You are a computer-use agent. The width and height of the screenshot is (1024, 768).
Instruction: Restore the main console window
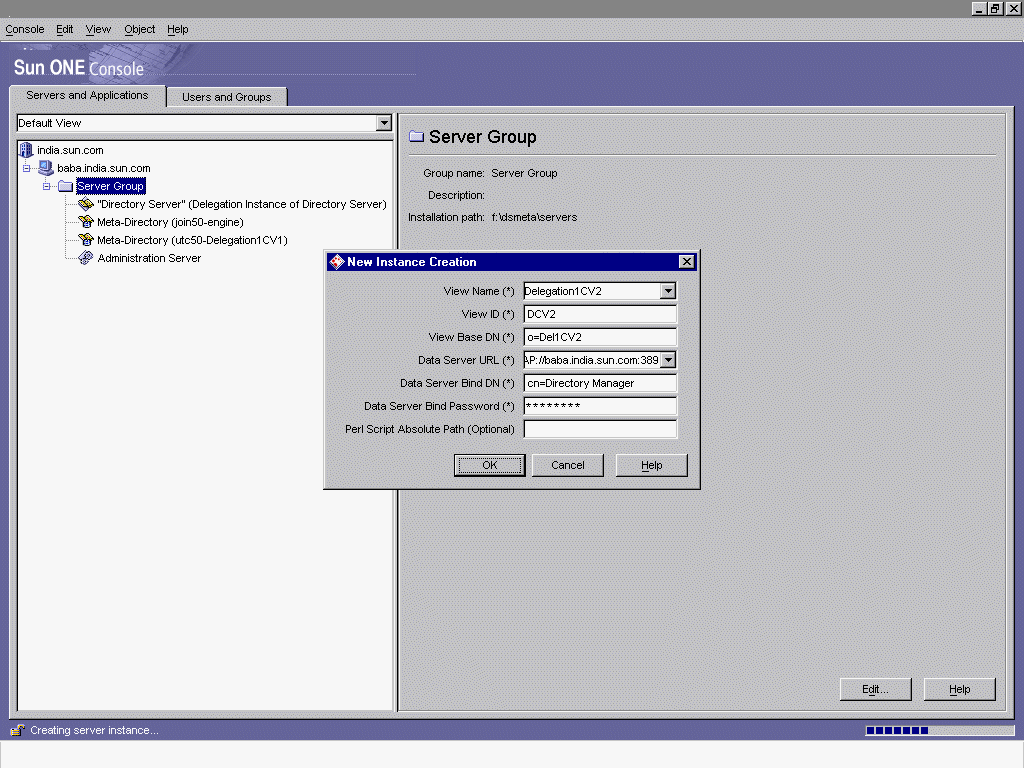coord(995,8)
